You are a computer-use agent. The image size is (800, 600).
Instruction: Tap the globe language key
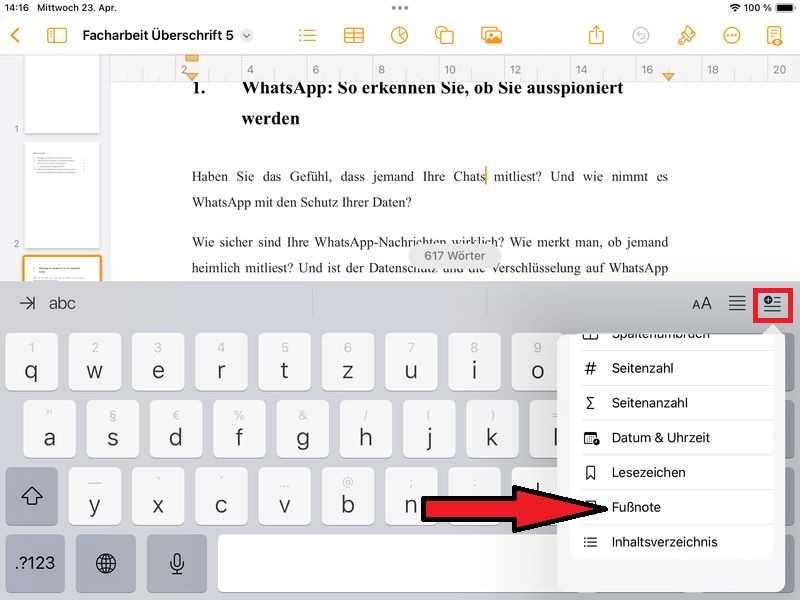106,563
